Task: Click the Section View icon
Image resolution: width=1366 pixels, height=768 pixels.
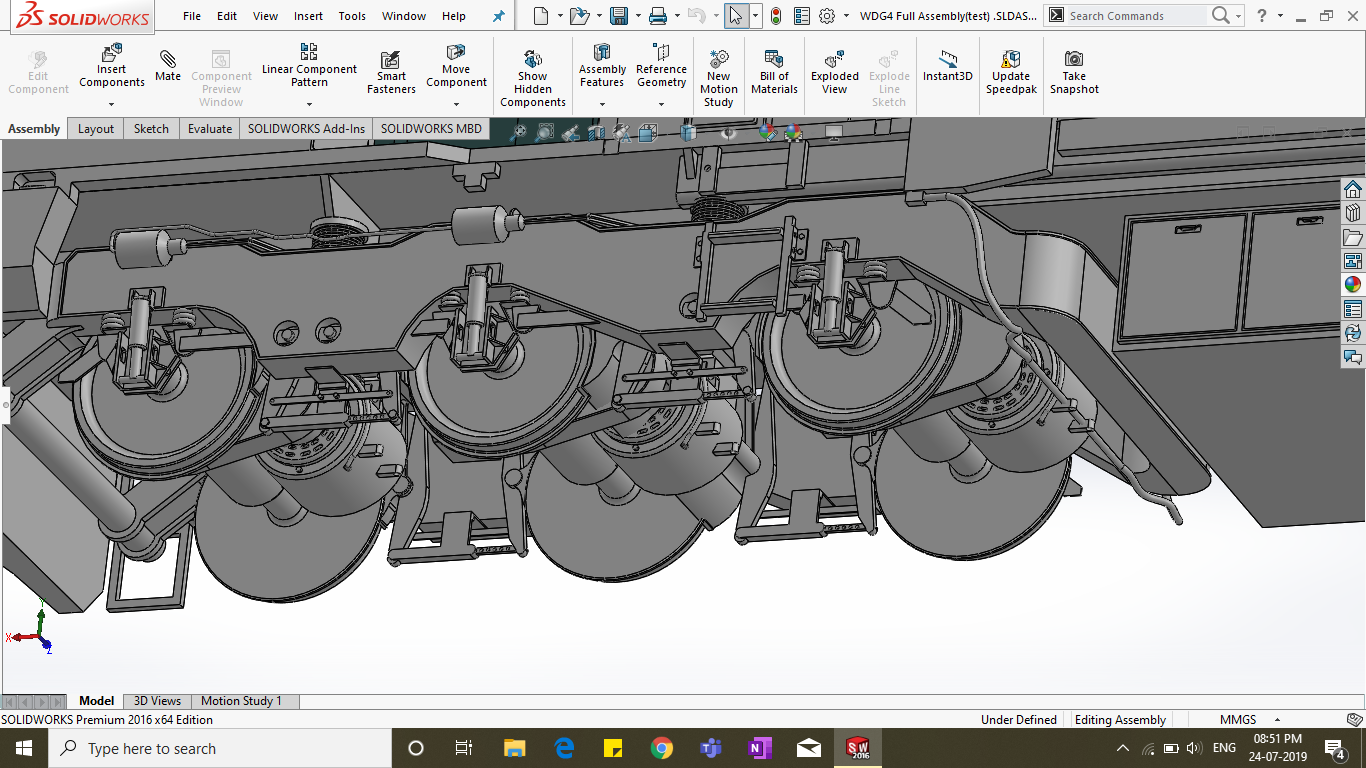Action: [x=596, y=132]
